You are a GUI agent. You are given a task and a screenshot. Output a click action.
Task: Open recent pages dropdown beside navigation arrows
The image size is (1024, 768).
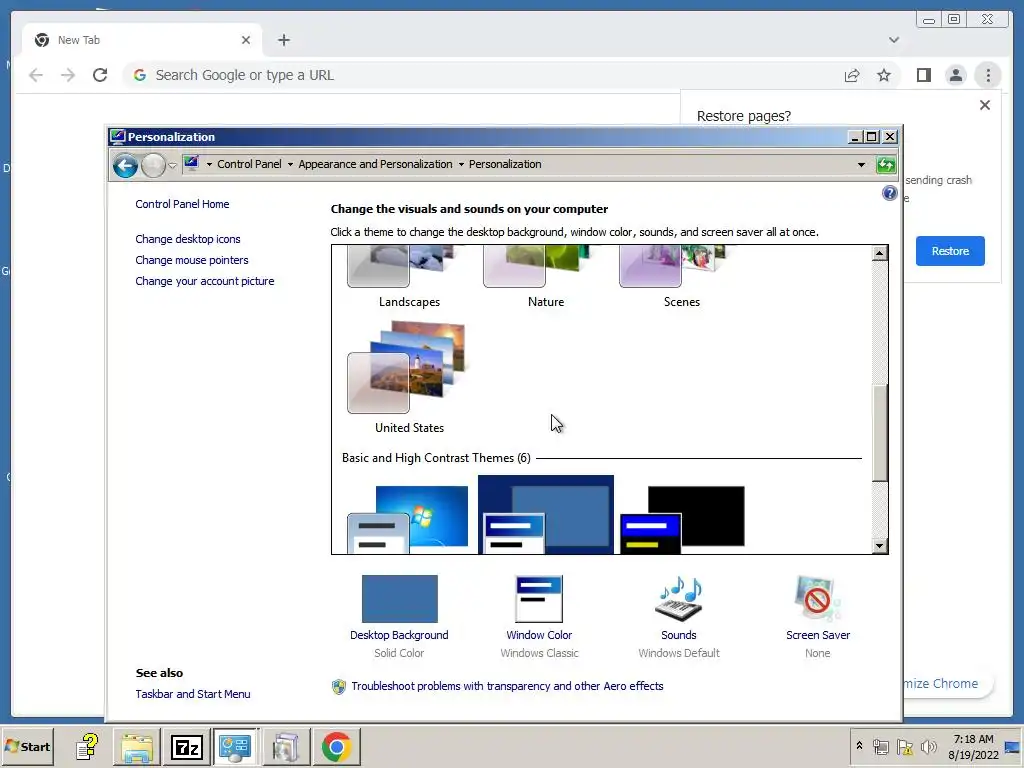pyautogui.click(x=172, y=165)
